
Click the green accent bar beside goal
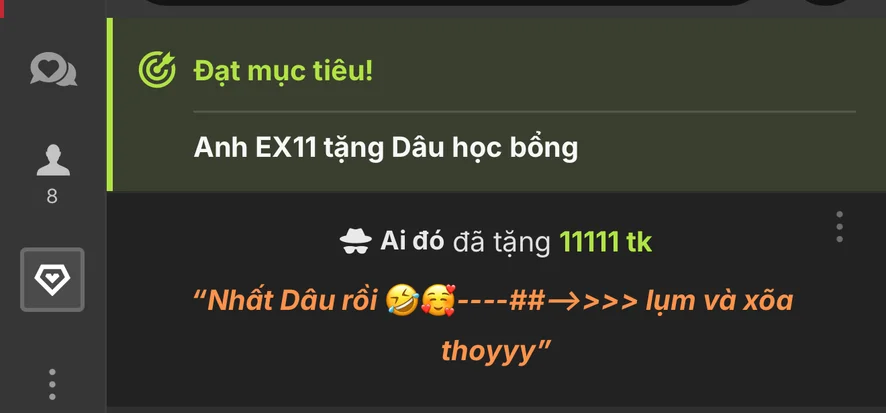[x=110, y=105]
